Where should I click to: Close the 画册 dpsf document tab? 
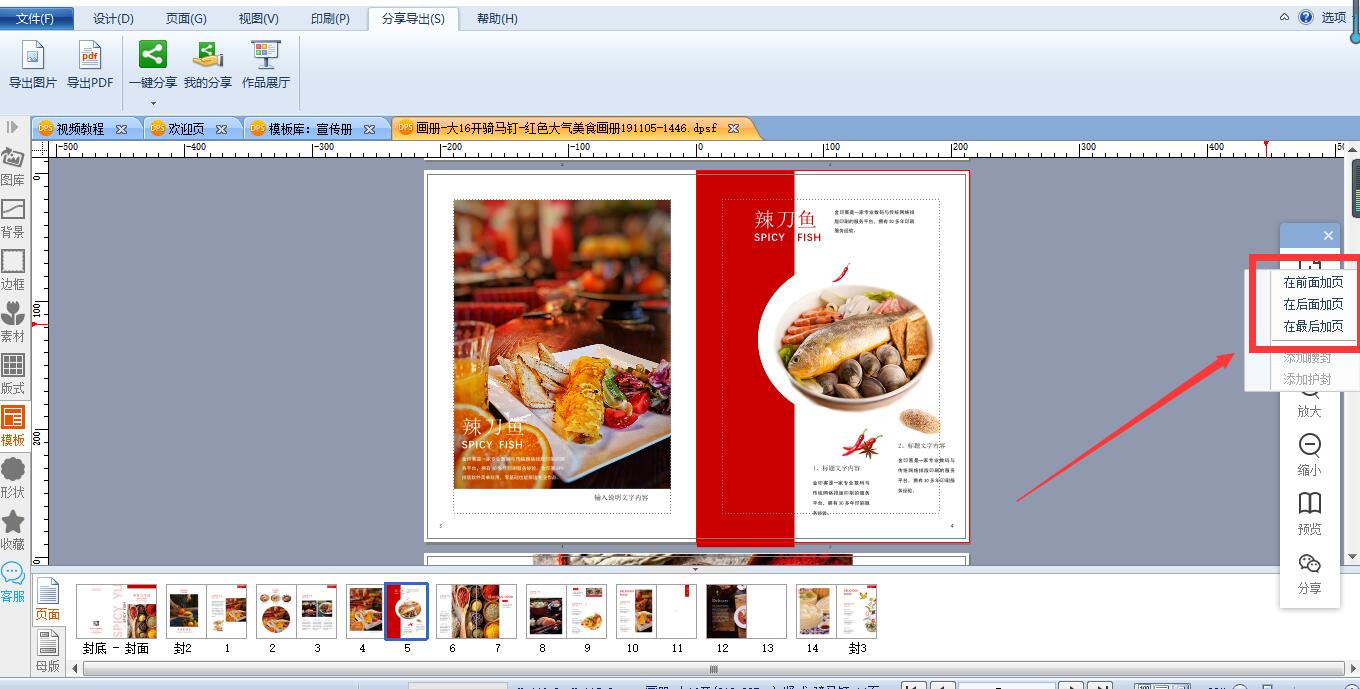pos(734,128)
